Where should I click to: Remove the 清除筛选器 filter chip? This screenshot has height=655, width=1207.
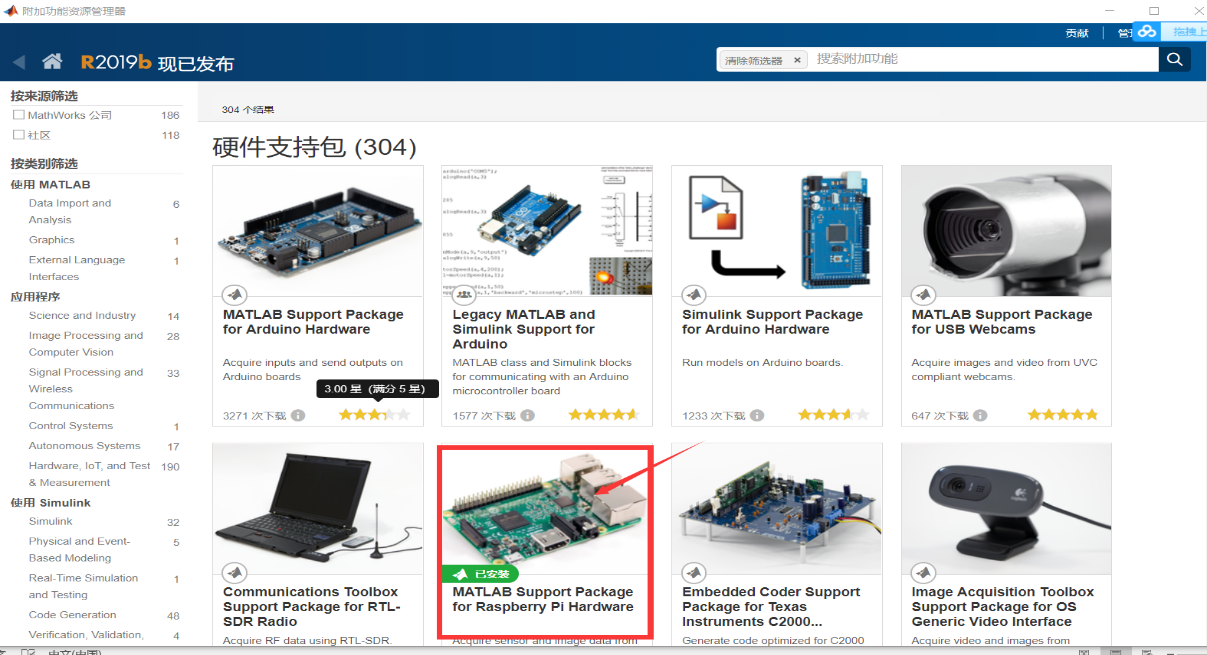coord(797,59)
